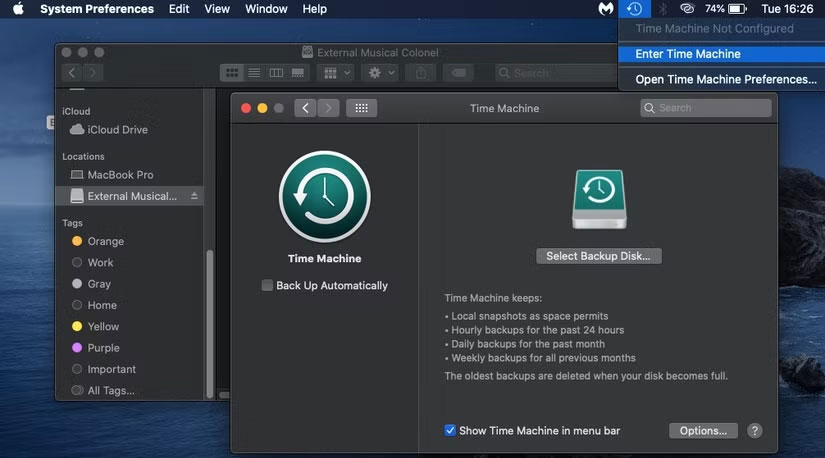This screenshot has width=825, height=458.
Task: Open the Finder Action gear dropdown
Action: (381, 73)
